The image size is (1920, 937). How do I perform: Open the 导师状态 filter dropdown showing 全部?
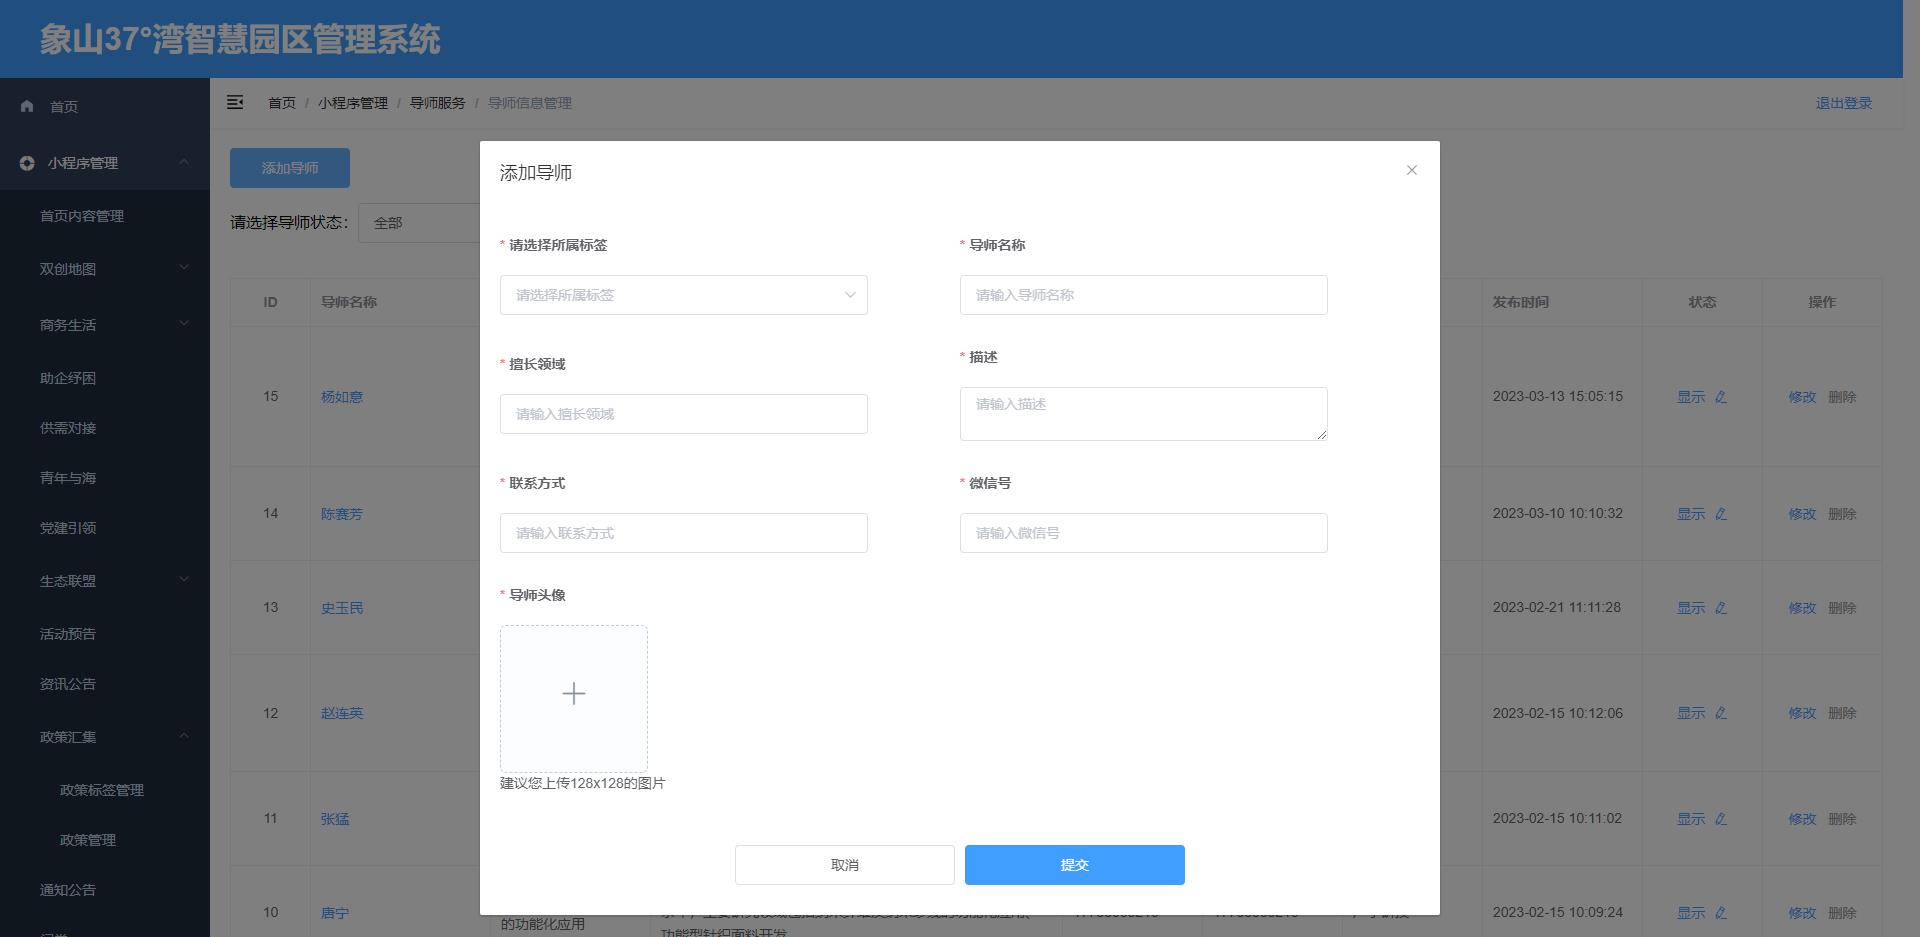tap(420, 223)
